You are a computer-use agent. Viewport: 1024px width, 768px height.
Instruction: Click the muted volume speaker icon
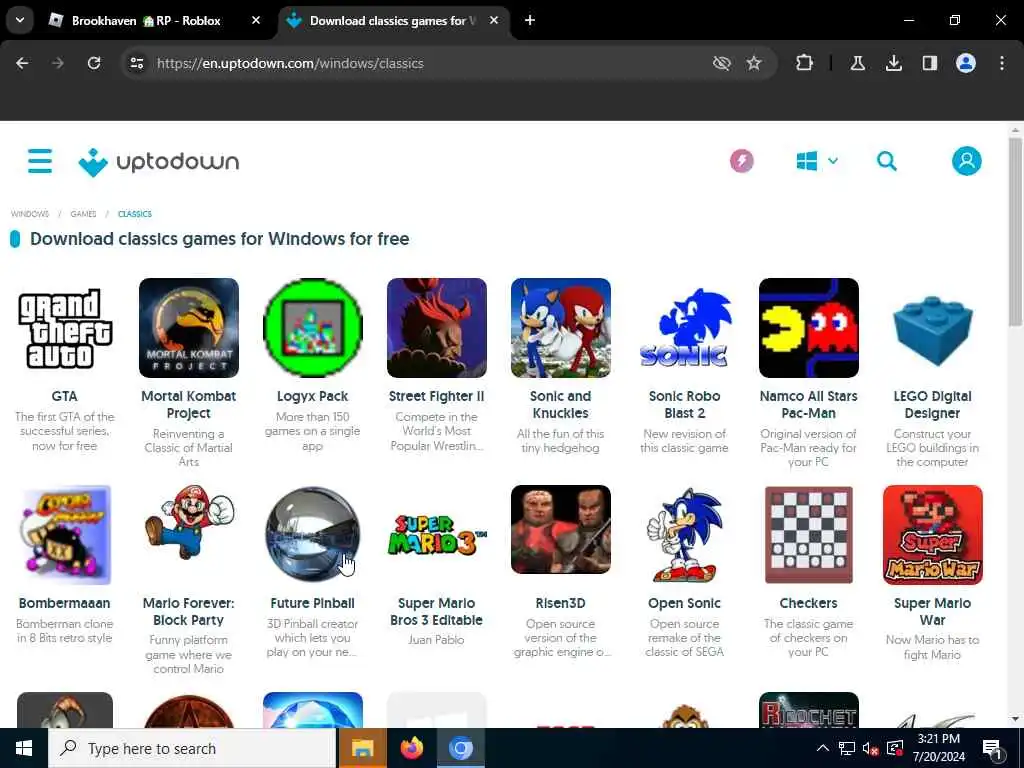pyautogui.click(x=870, y=748)
